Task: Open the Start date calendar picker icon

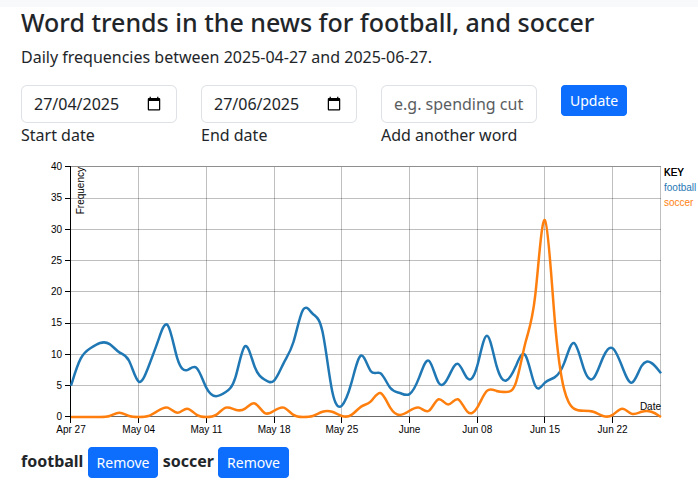Action: (x=154, y=104)
